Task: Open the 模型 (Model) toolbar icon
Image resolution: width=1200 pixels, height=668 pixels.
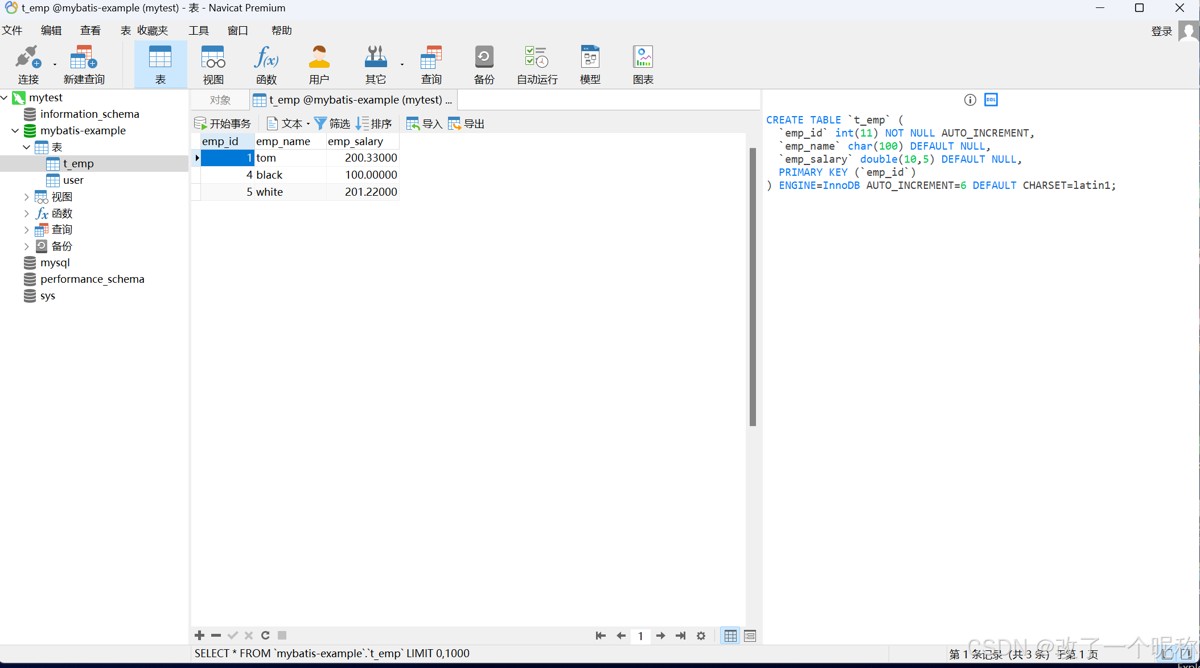Action: [590, 64]
